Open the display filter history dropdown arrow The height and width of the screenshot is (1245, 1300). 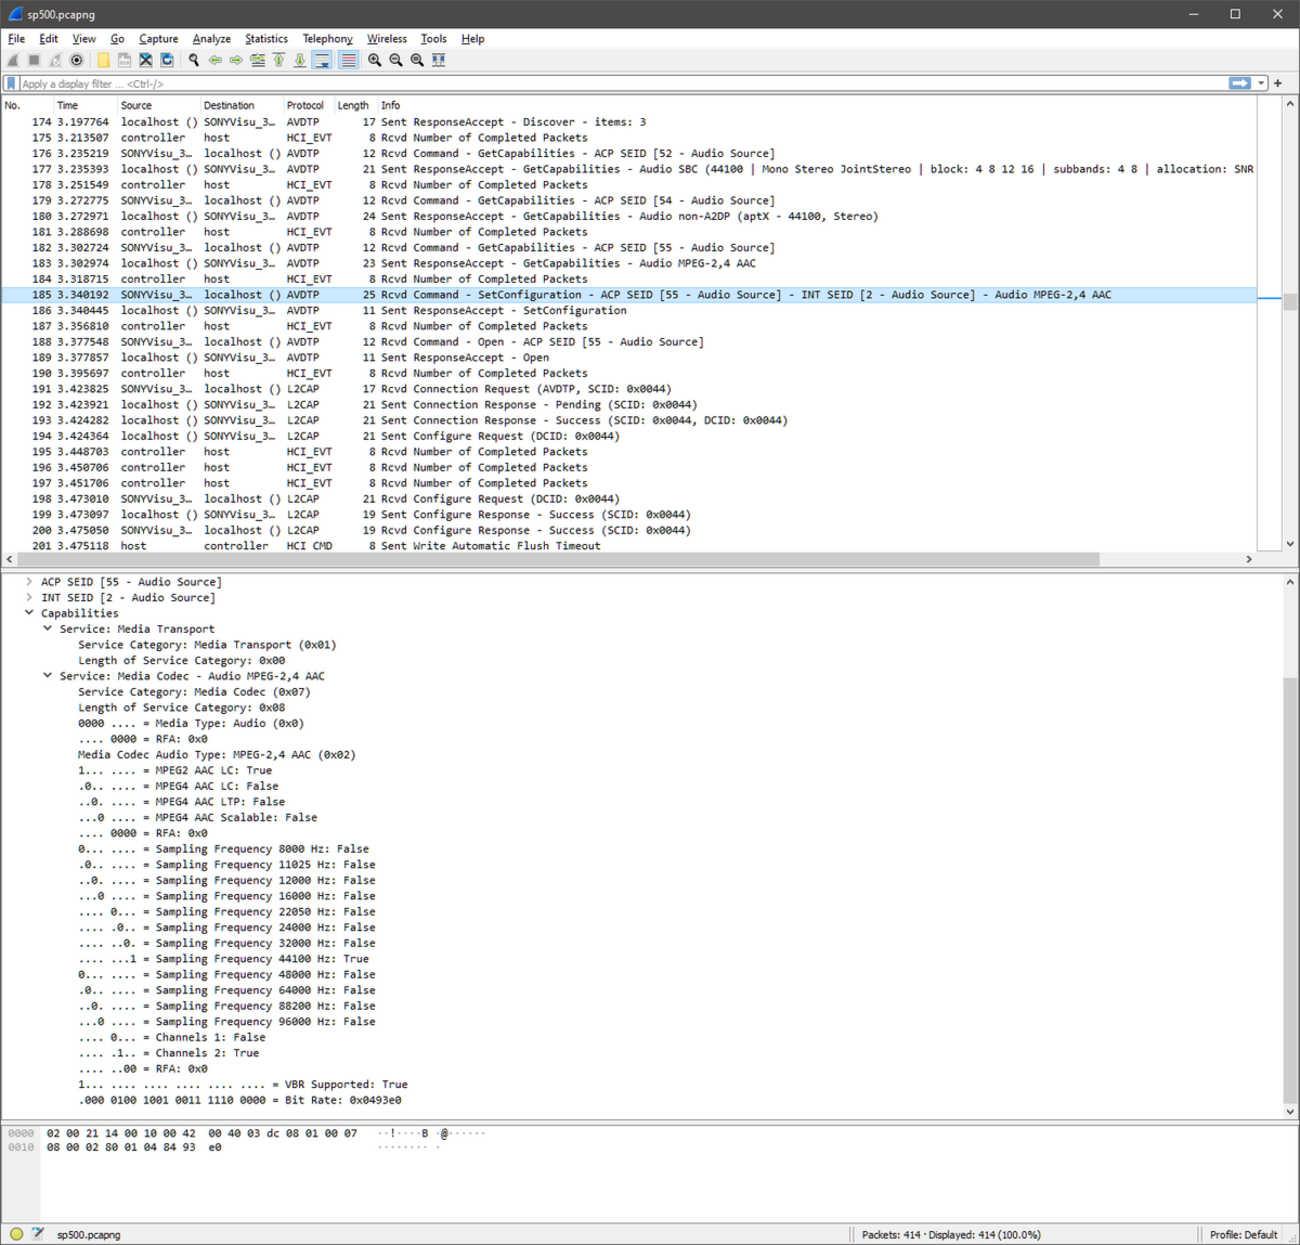pos(1261,84)
